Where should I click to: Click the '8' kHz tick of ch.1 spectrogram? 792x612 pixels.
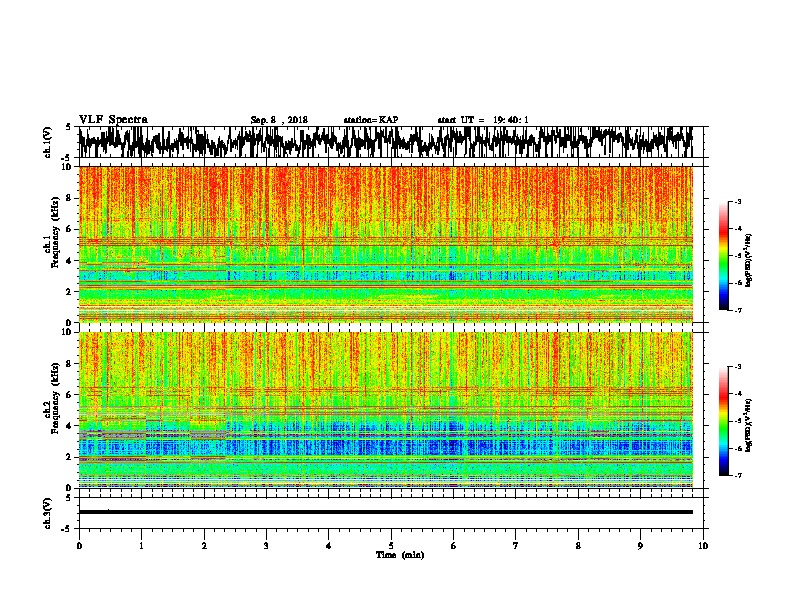70,198
